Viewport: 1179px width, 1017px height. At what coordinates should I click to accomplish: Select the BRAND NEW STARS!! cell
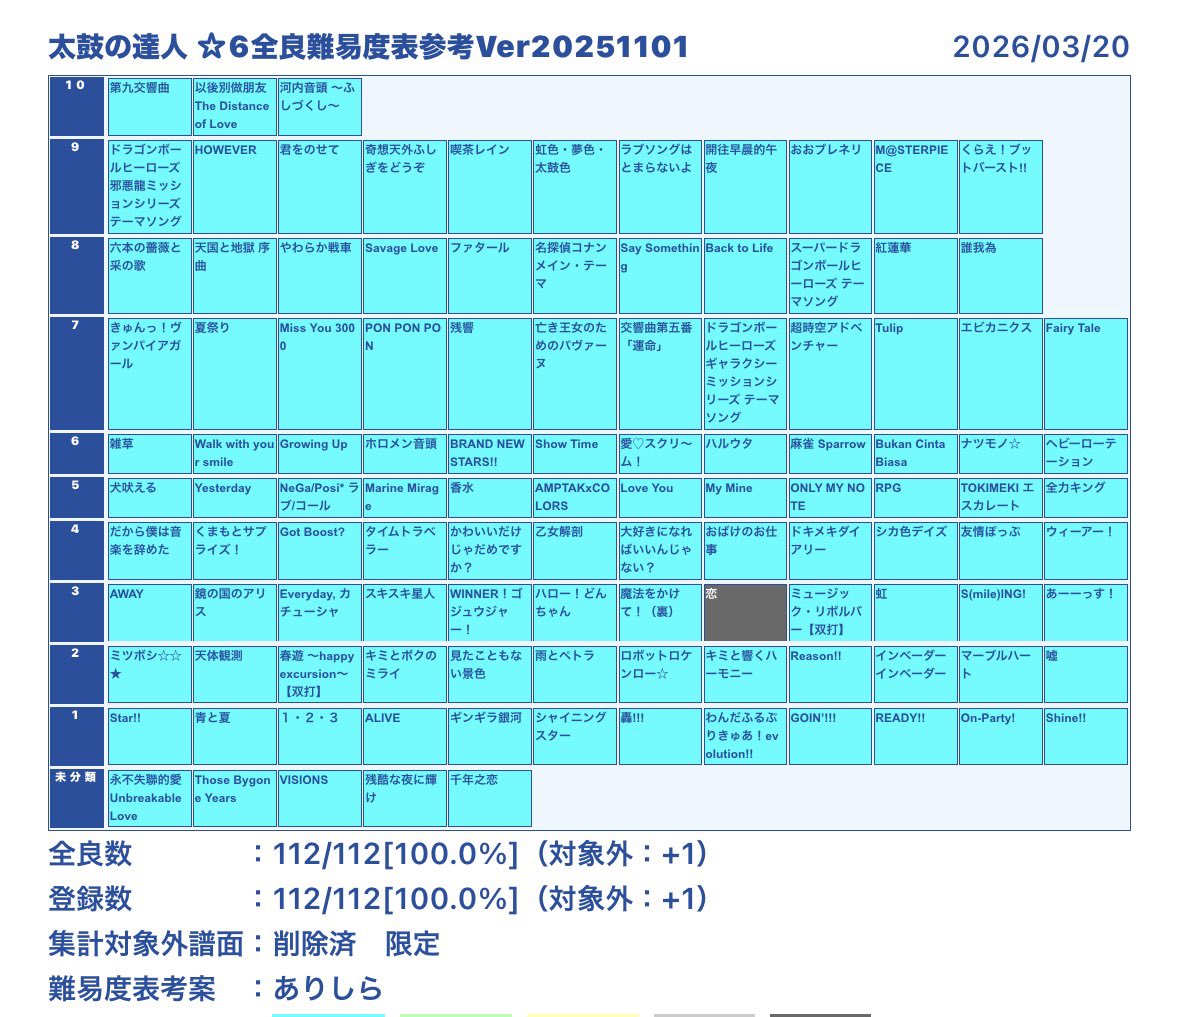[489, 453]
